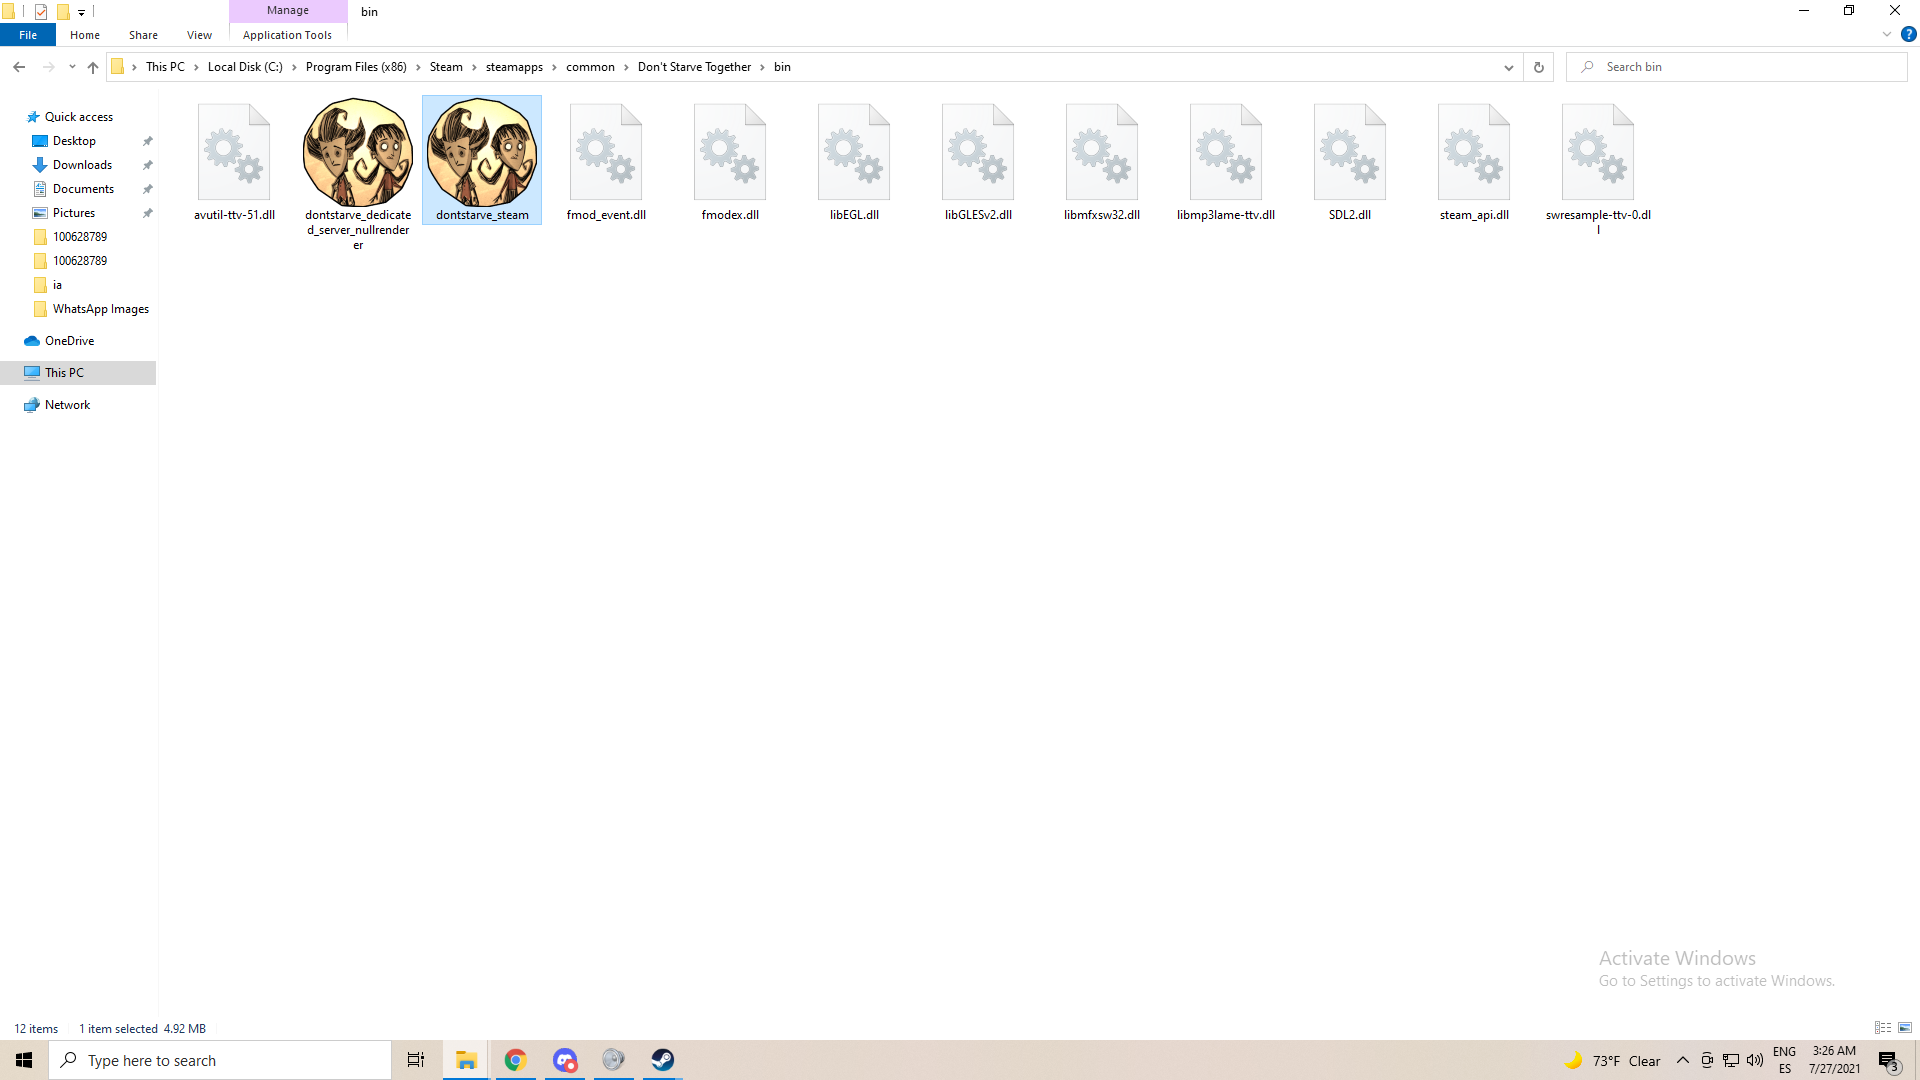1920x1080 pixels.
Task: Click the refresh button beside address bar
Action: tap(1539, 67)
